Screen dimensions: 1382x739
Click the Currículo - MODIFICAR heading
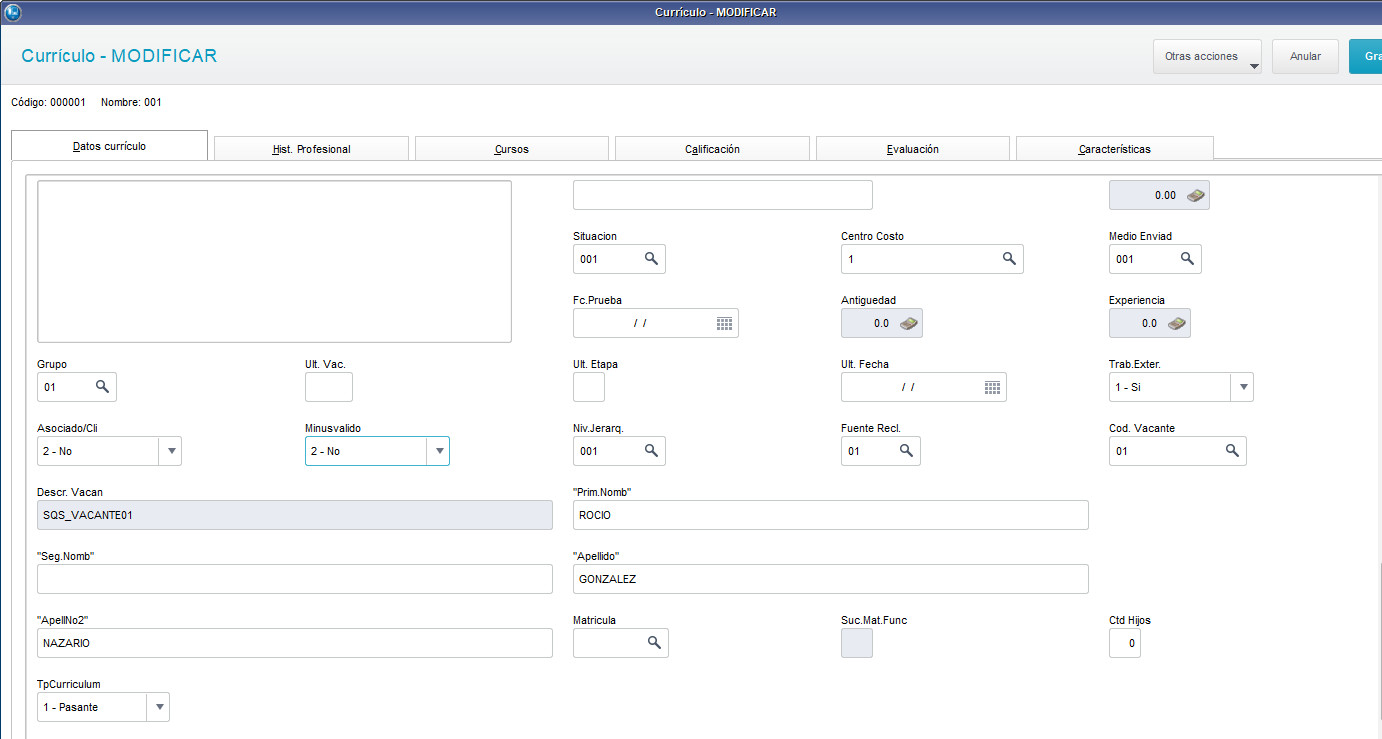click(x=119, y=56)
